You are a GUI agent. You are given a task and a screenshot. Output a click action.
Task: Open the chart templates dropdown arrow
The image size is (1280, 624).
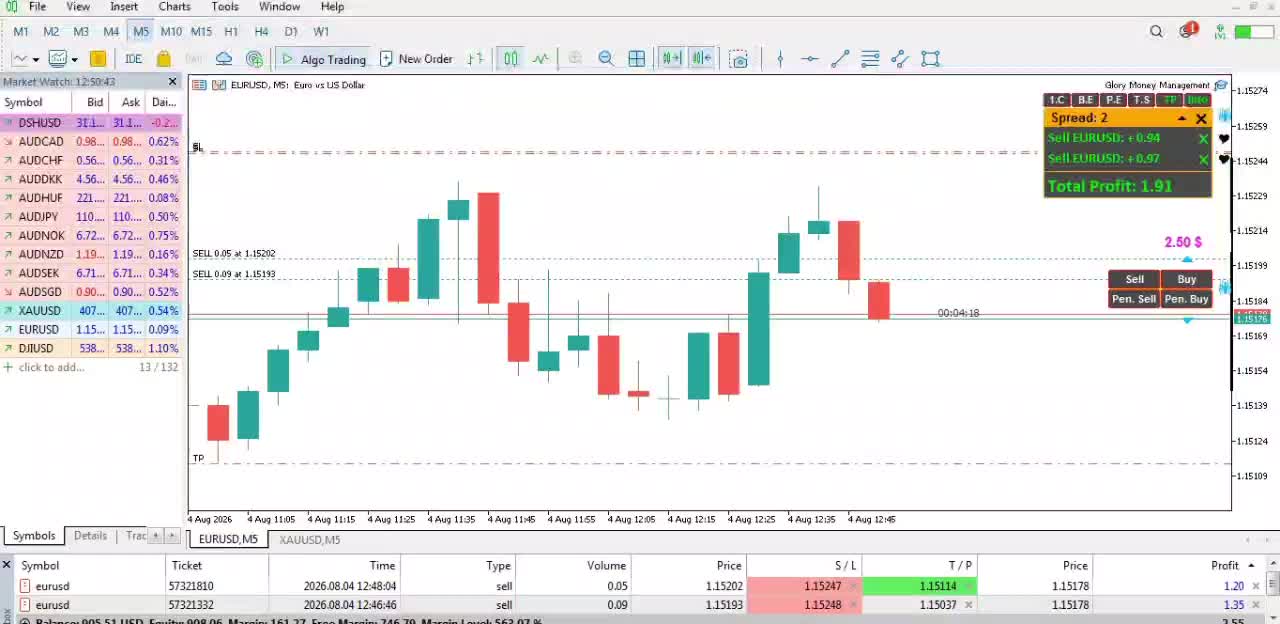[75, 59]
